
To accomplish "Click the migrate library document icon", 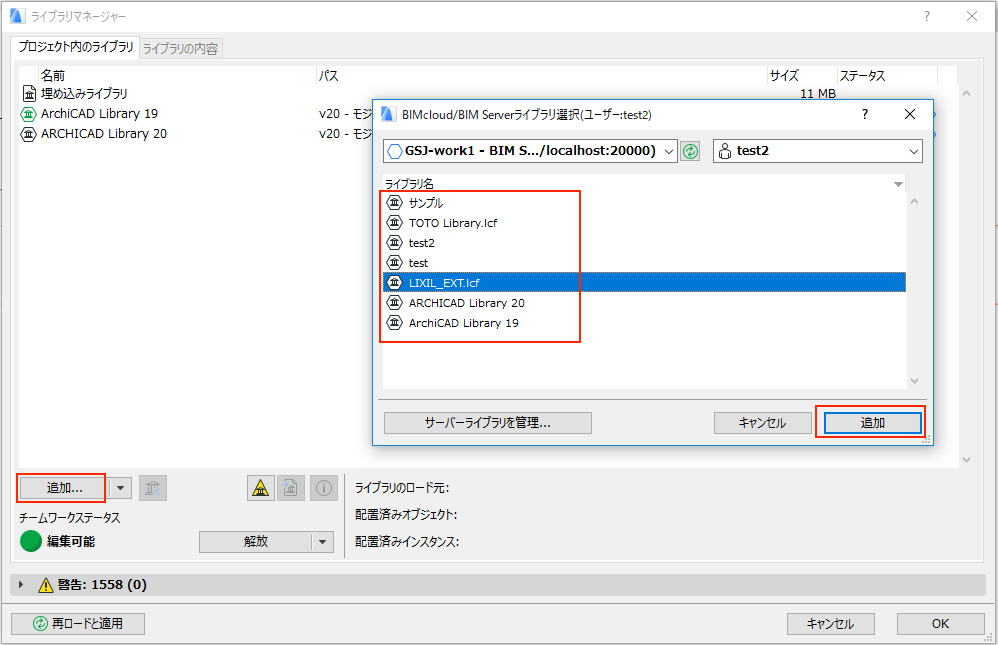I will coord(291,488).
